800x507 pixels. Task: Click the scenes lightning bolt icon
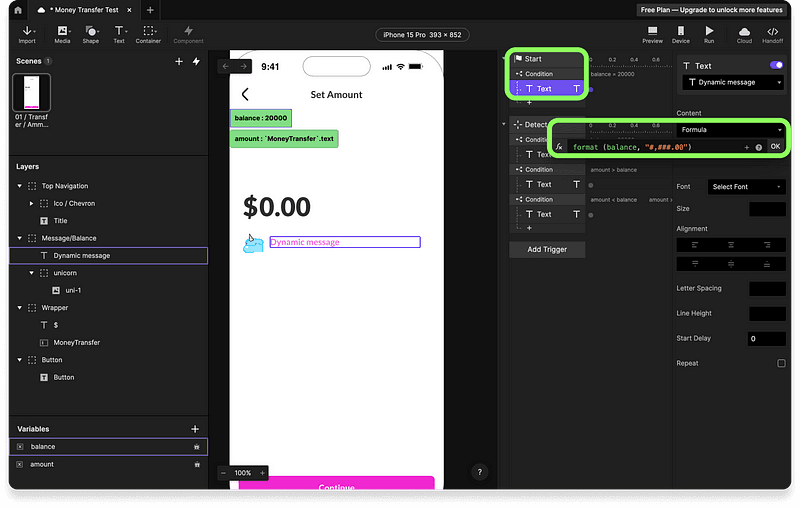point(196,61)
